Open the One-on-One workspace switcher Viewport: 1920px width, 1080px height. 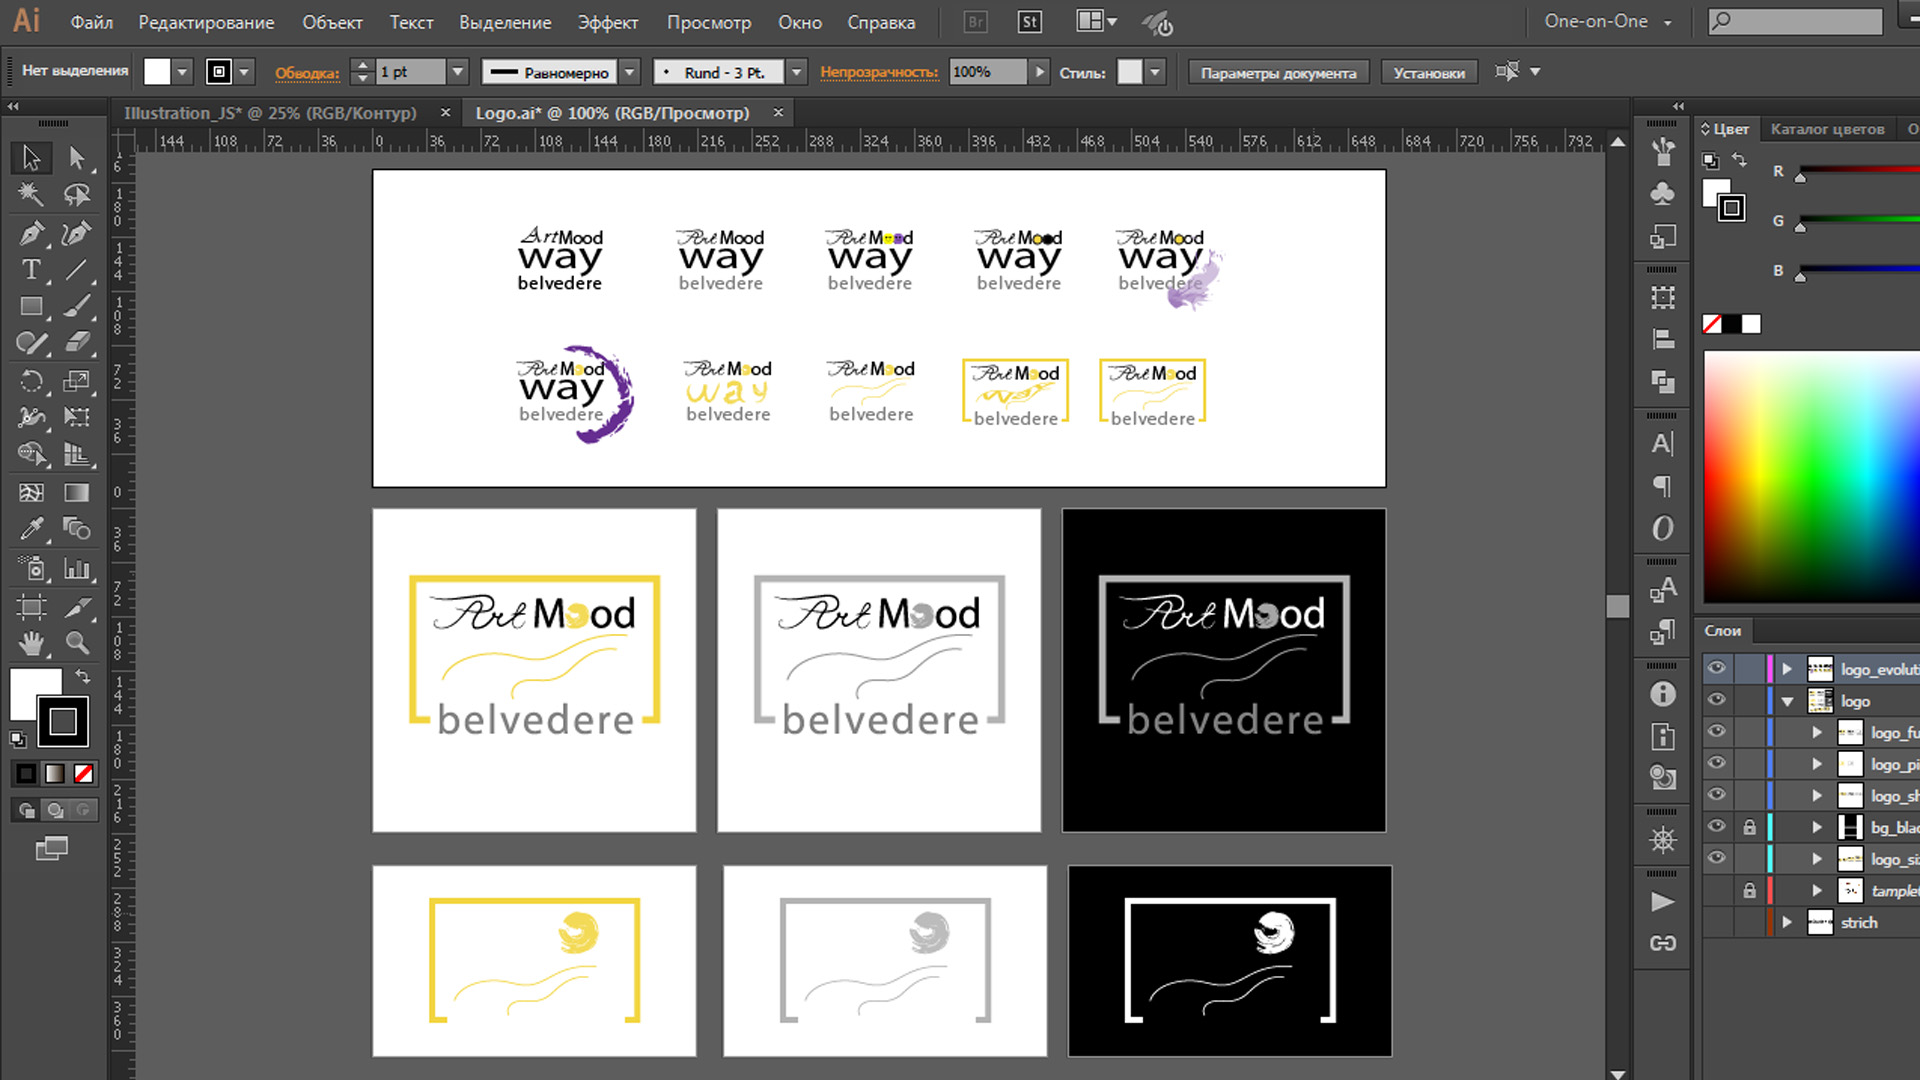pos(1607,21)
